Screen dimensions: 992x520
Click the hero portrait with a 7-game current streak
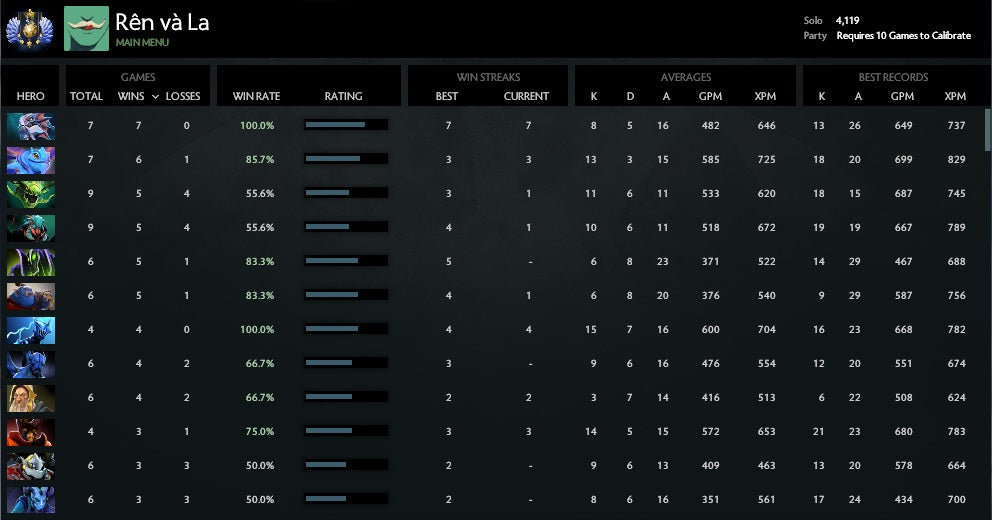pyautogui.click(x=31, y=126)
